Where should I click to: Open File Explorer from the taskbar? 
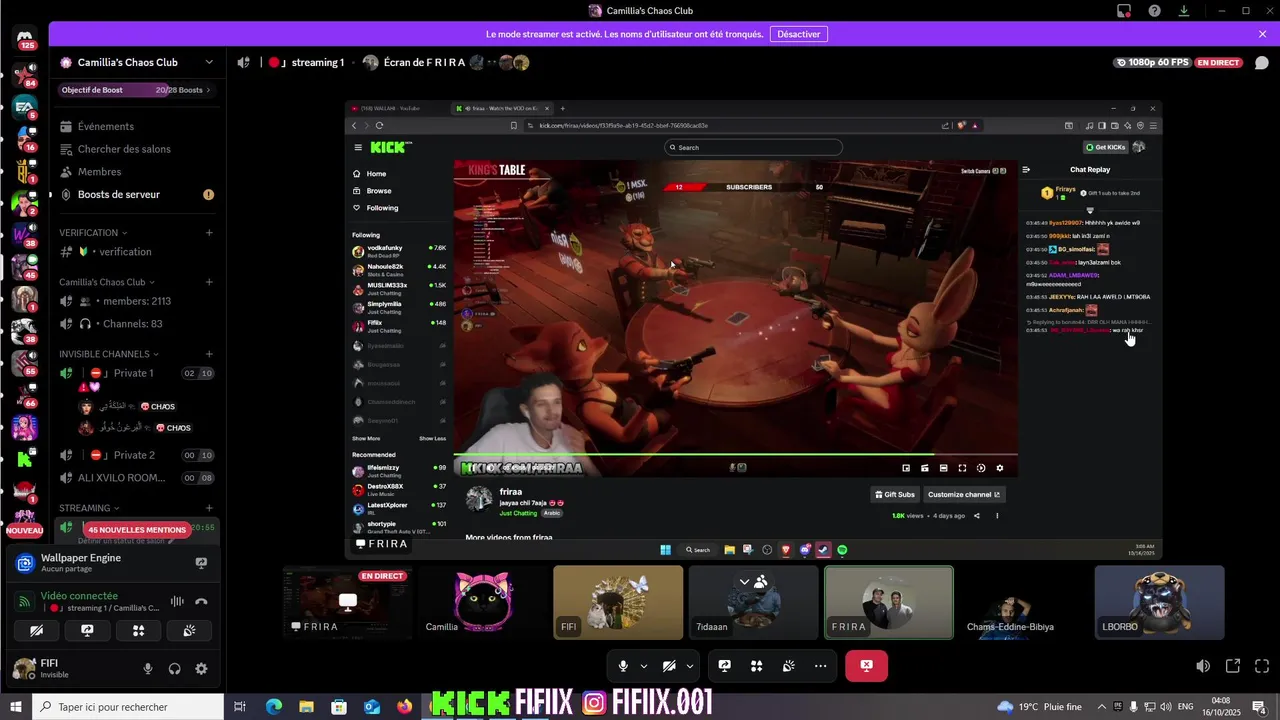pyautogui.click(x=306, y=706)
